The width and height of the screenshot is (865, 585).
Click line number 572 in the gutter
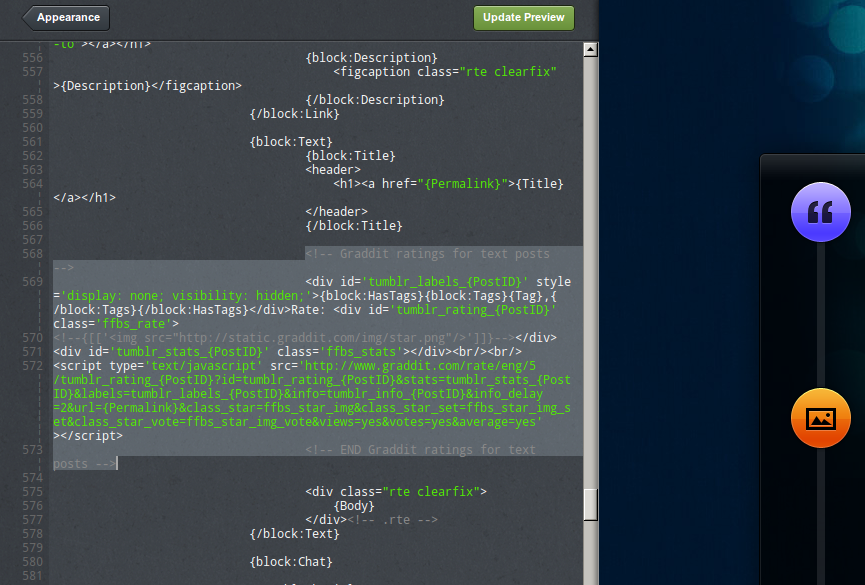click(33, 366)
